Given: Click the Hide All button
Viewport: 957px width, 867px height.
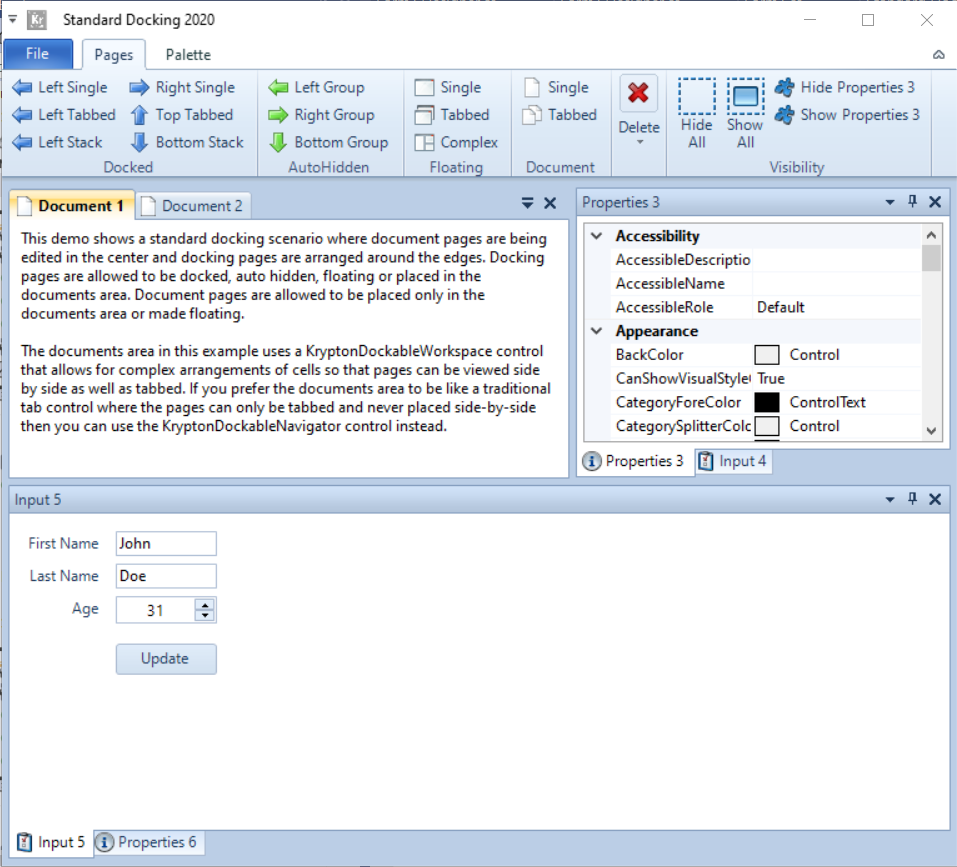Looking at the screenshot, I should coord(696,114).
